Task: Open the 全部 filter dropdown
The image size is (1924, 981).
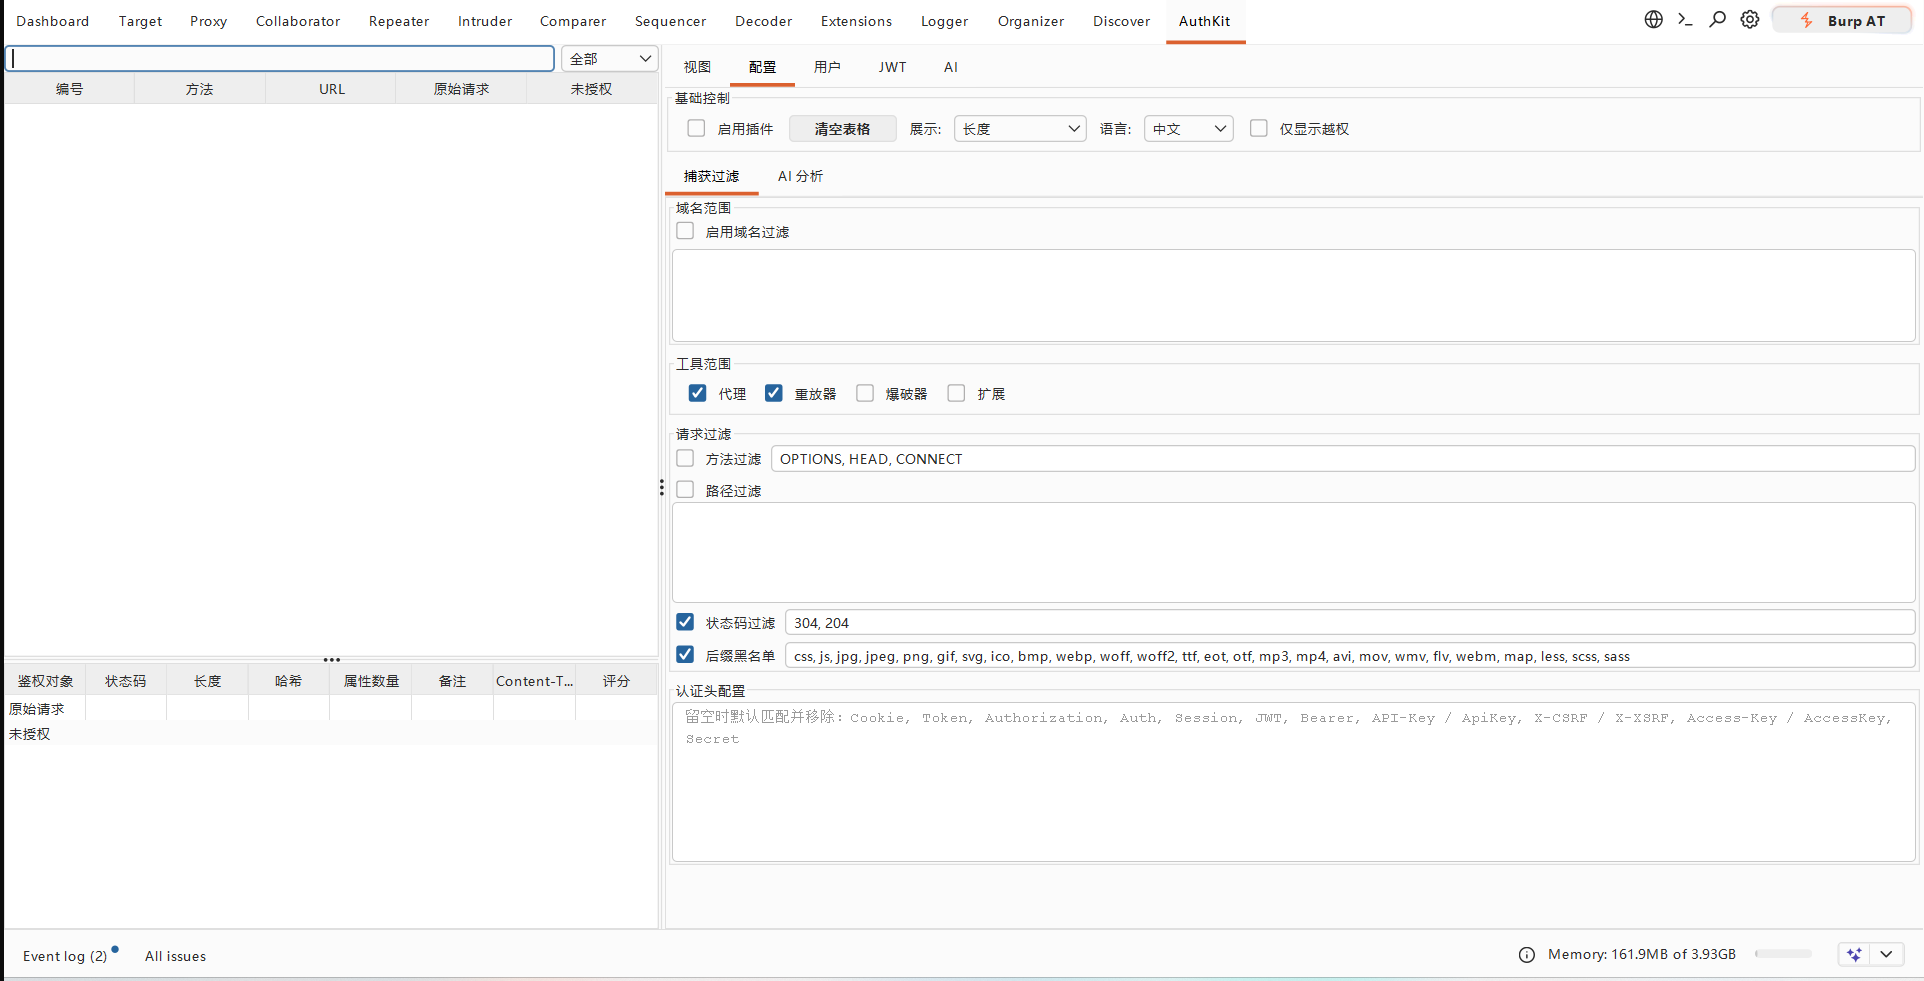Action: tap(609, 59)
